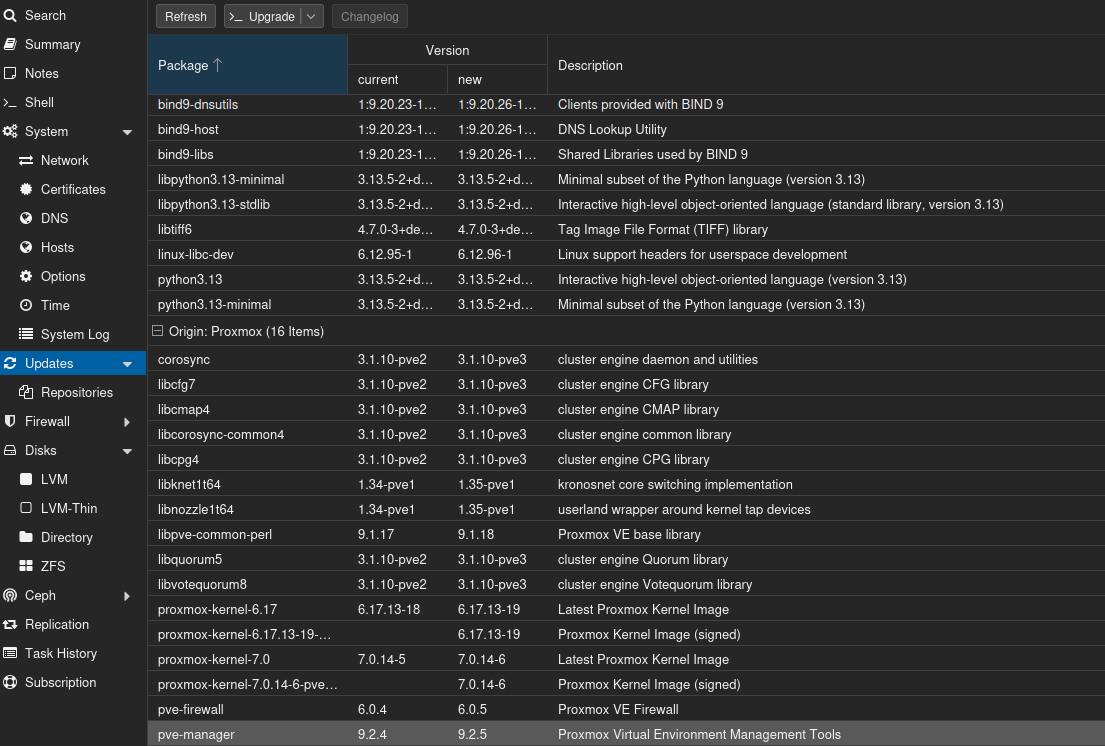Sort by the Package column header
1105x746 pixels.
tap(247, 65)
